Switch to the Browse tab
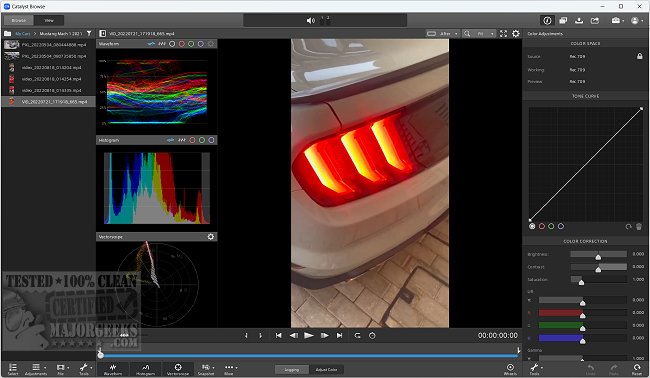650x378 pixels. pos(18,20)
